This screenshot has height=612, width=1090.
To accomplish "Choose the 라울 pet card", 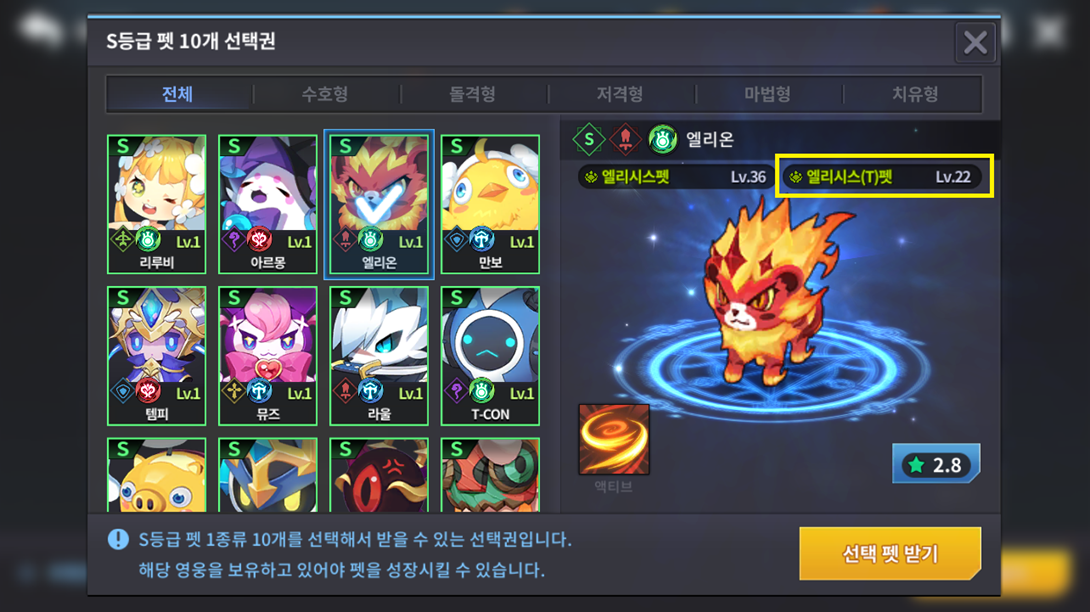I will tap(379, 355).
